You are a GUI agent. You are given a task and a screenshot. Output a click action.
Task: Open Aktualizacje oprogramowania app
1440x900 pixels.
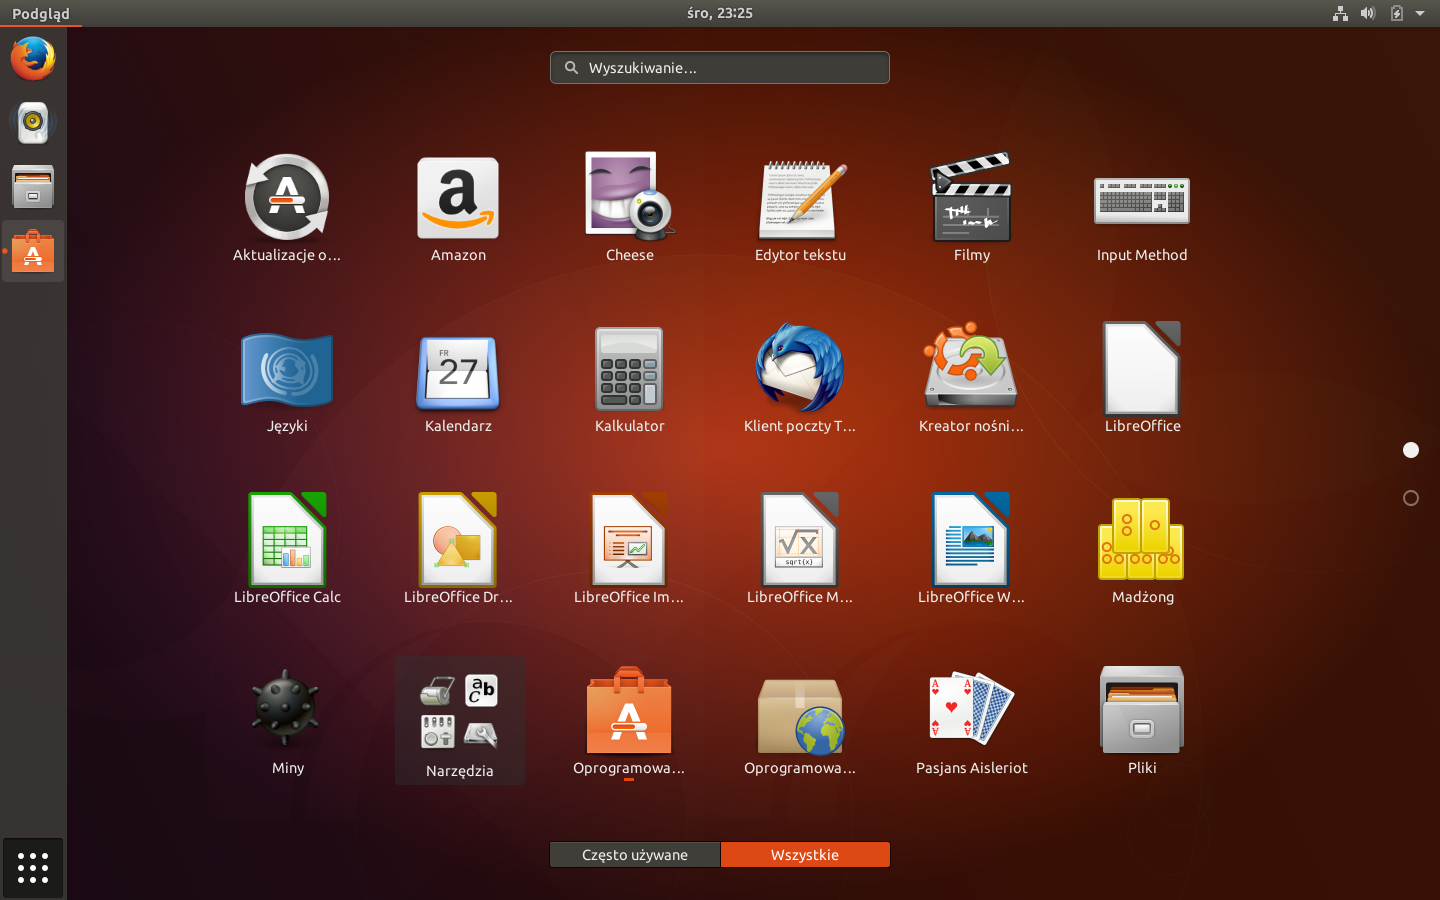click(x=287, y=208)
